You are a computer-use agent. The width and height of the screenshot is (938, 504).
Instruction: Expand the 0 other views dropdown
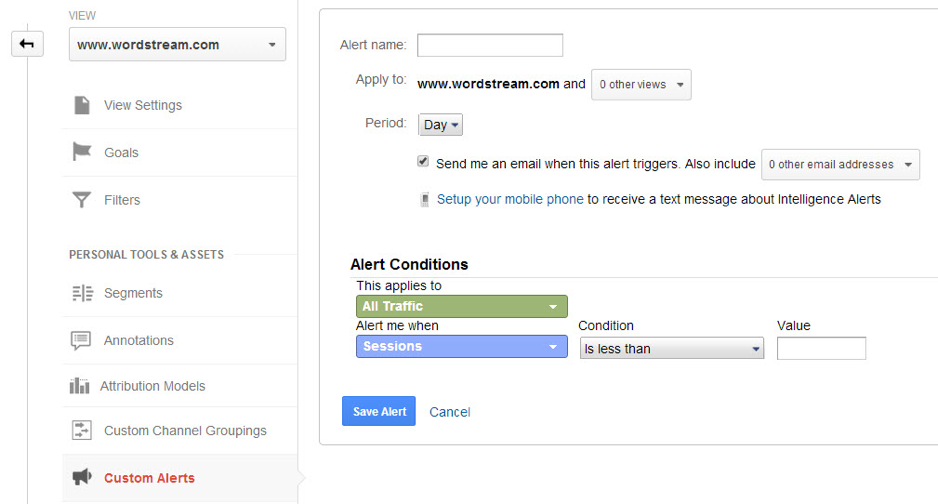(641, 84)
